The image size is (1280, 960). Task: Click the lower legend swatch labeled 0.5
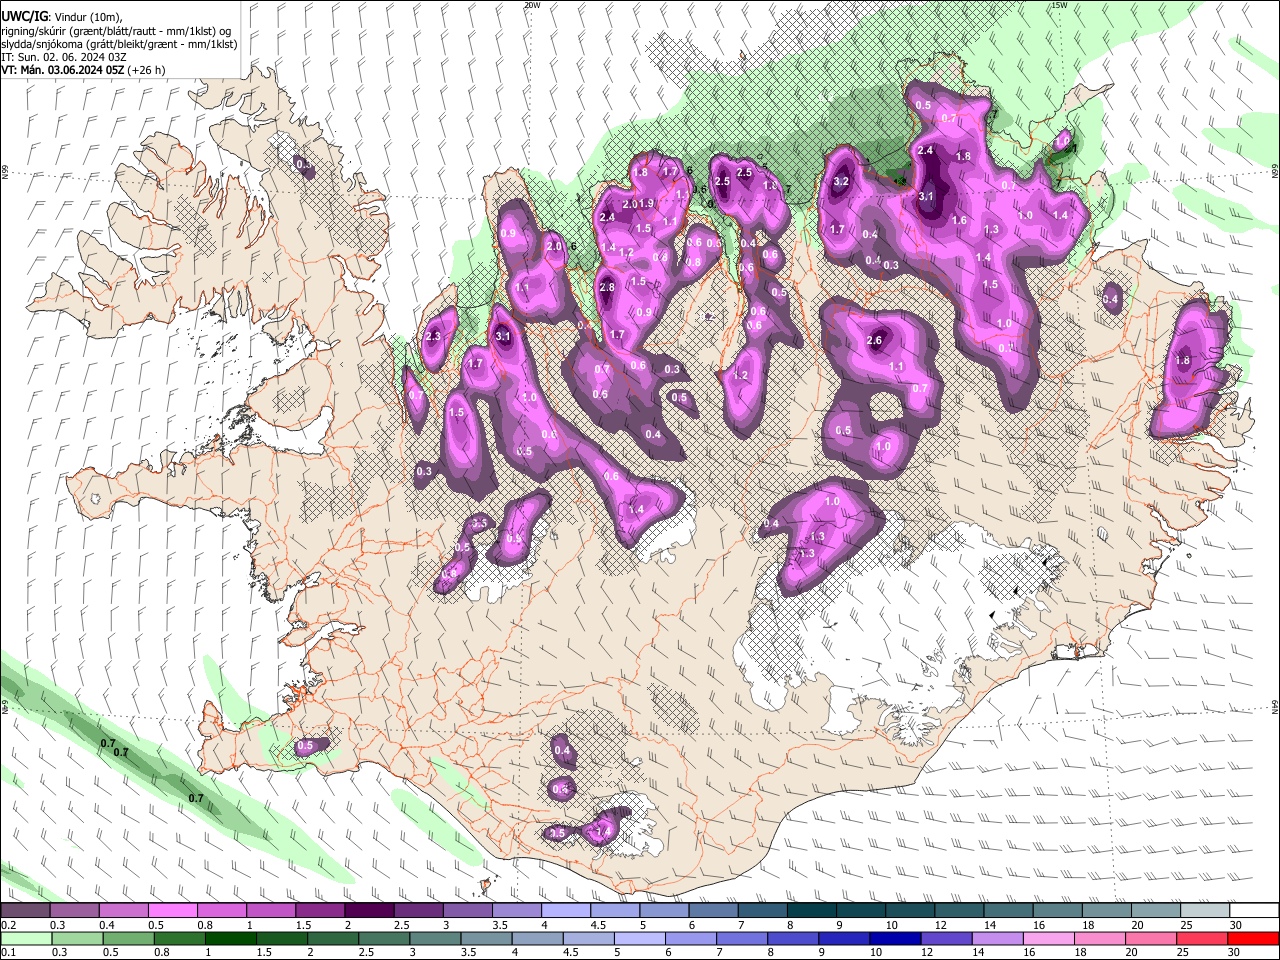(128, 938)
